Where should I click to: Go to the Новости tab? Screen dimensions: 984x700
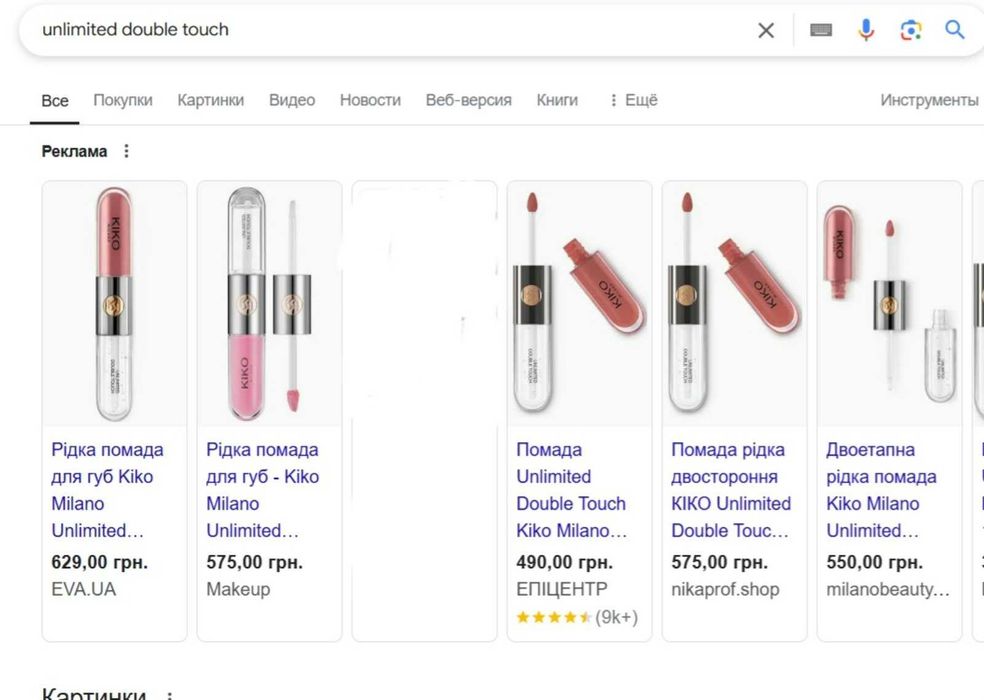click(370, 100)
